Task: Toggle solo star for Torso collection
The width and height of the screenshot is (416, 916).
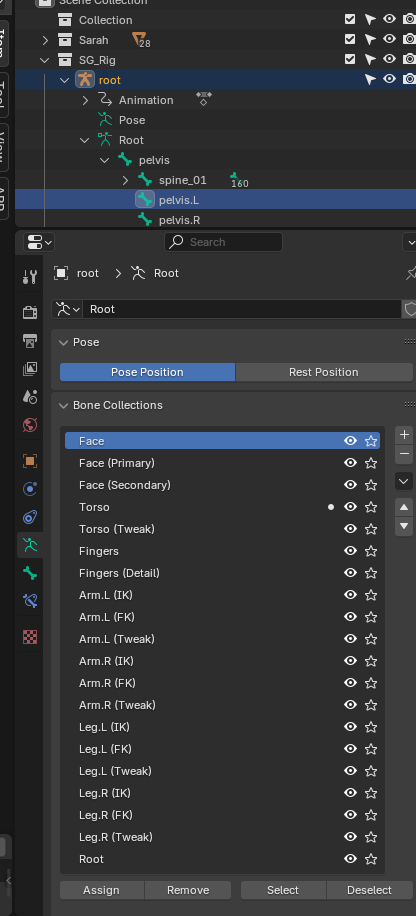Action: tap(370, 507)
